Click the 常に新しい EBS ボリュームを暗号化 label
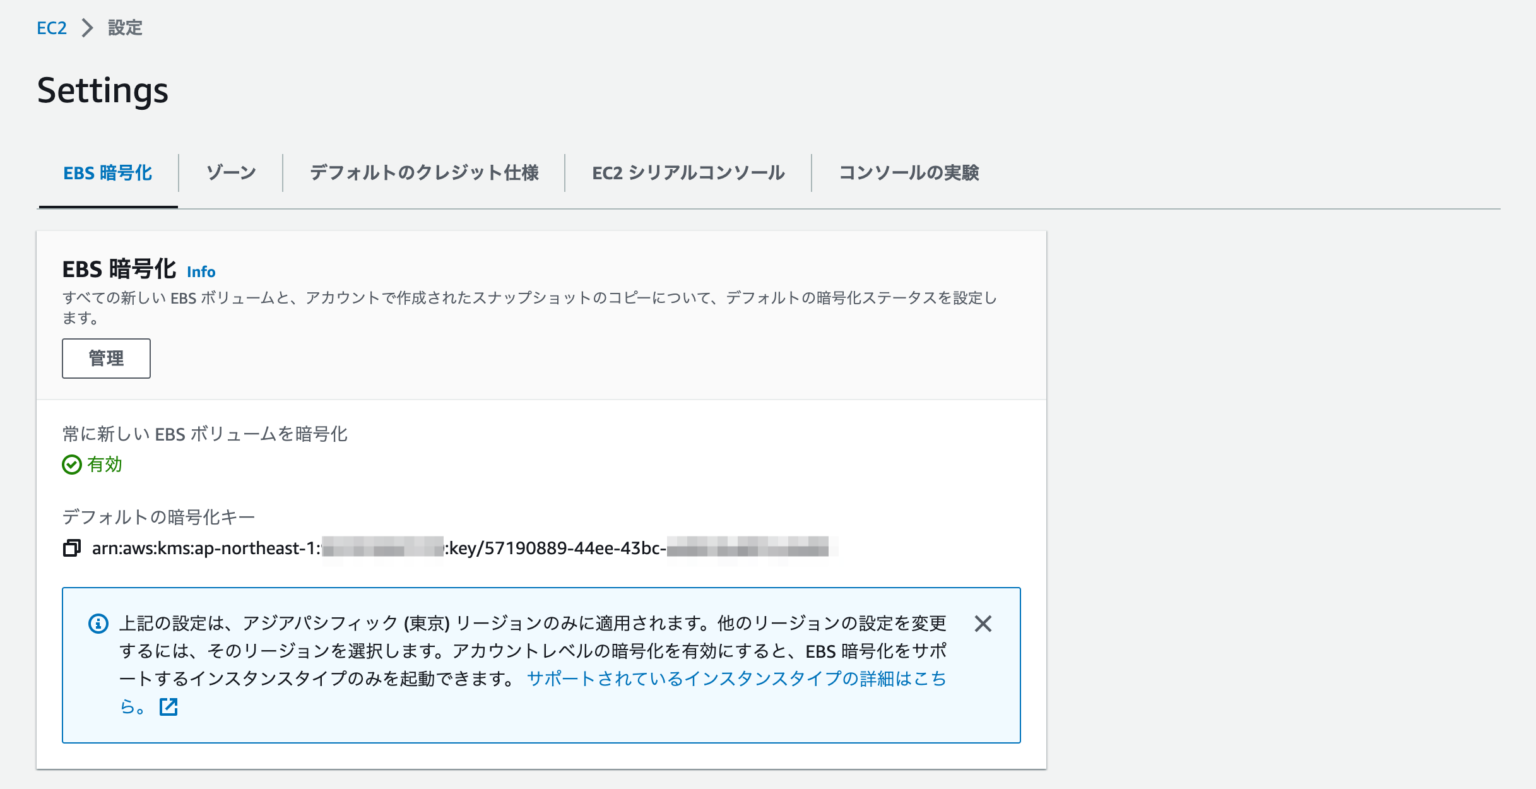The image size is (1536, 789). pyautogui.click(x=205, y=433)
